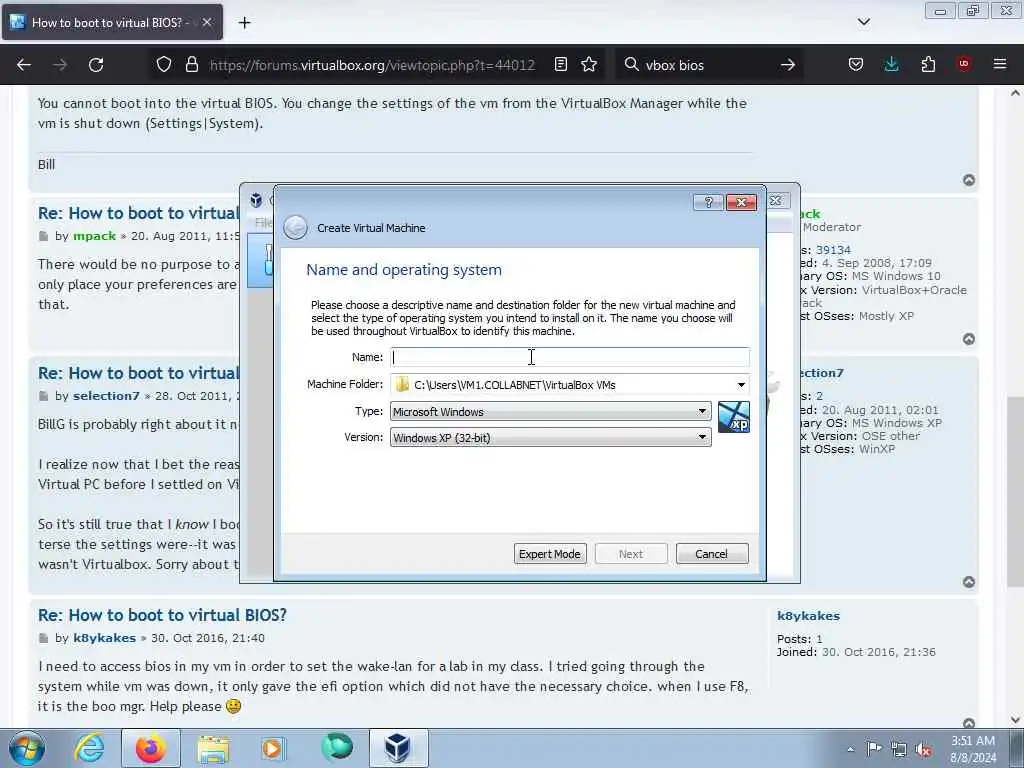Open the Windows Start menu
The height and width of the screenshot is (768, 1024).
pyautogui.click(x=26, y=748)
